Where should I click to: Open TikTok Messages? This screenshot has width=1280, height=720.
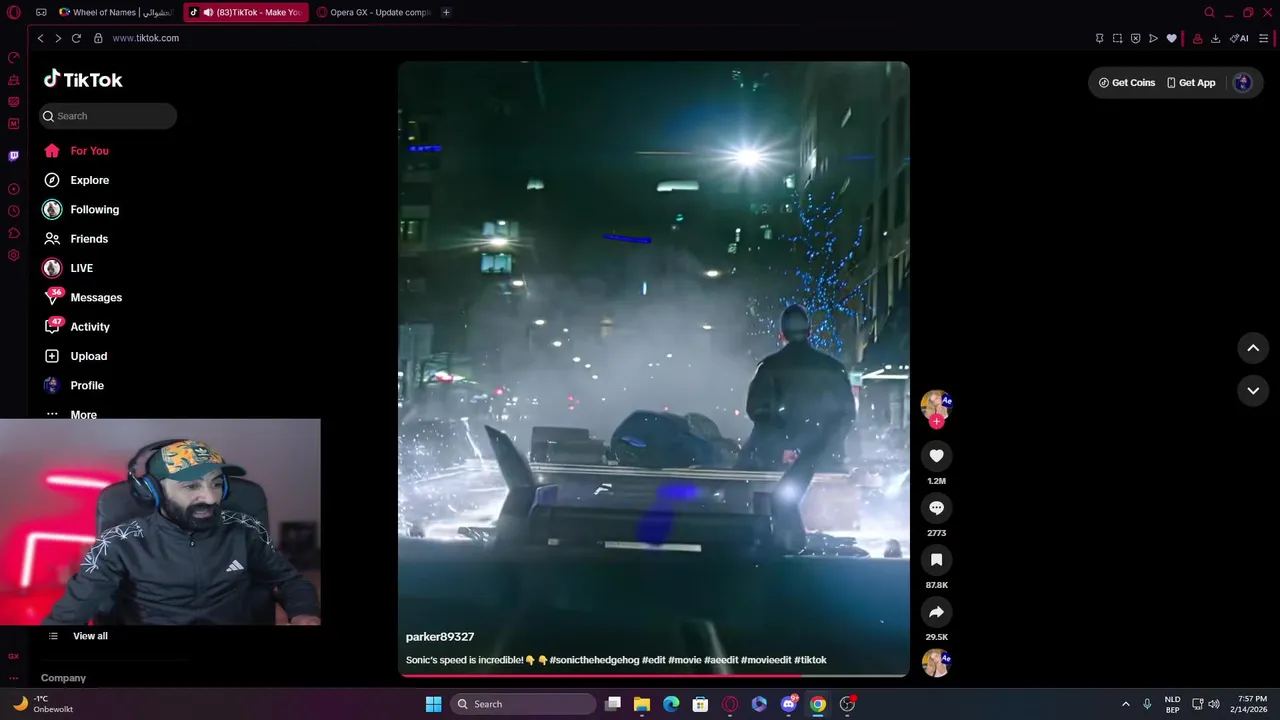[x=83, y=297]
